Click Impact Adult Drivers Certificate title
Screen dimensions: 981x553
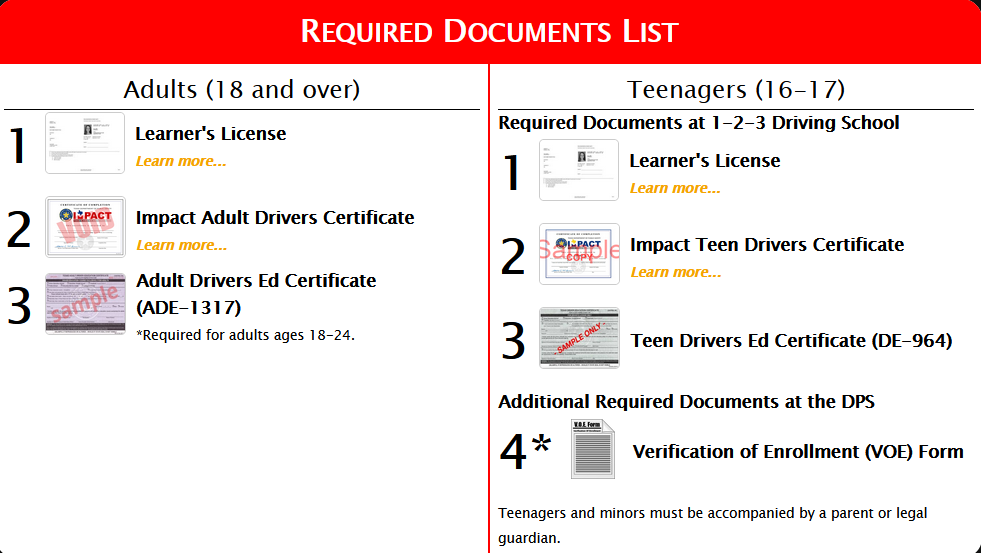point(275,217)
